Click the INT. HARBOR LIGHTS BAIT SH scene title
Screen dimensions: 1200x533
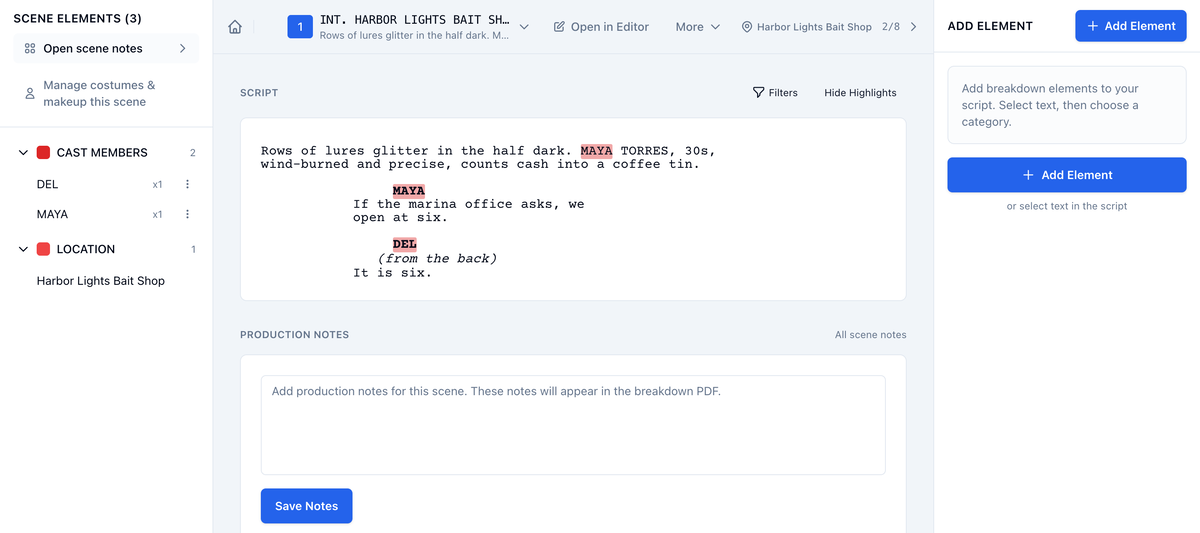pos(415,19)
